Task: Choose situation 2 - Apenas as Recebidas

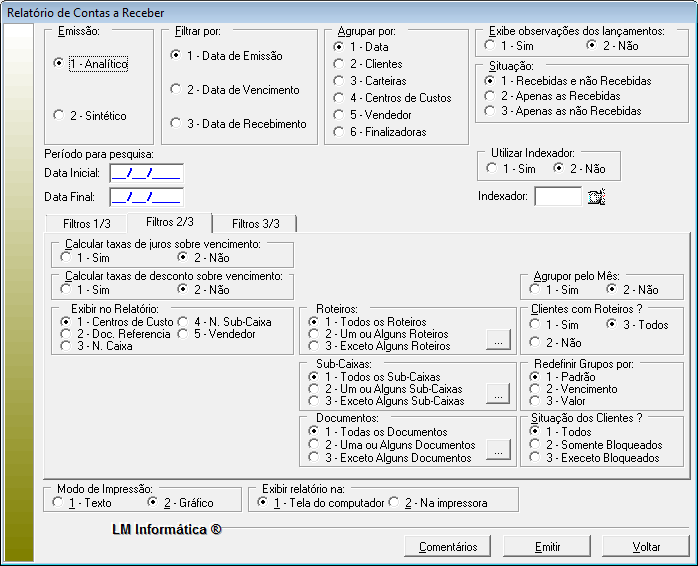Action: [x=489, y=96]
